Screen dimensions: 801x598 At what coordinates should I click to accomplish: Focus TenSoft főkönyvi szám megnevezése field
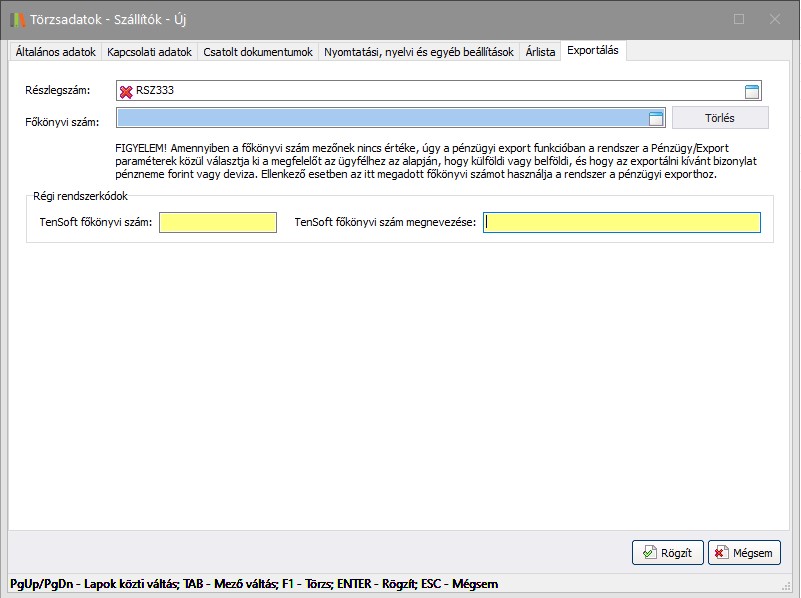click(621, 223)
